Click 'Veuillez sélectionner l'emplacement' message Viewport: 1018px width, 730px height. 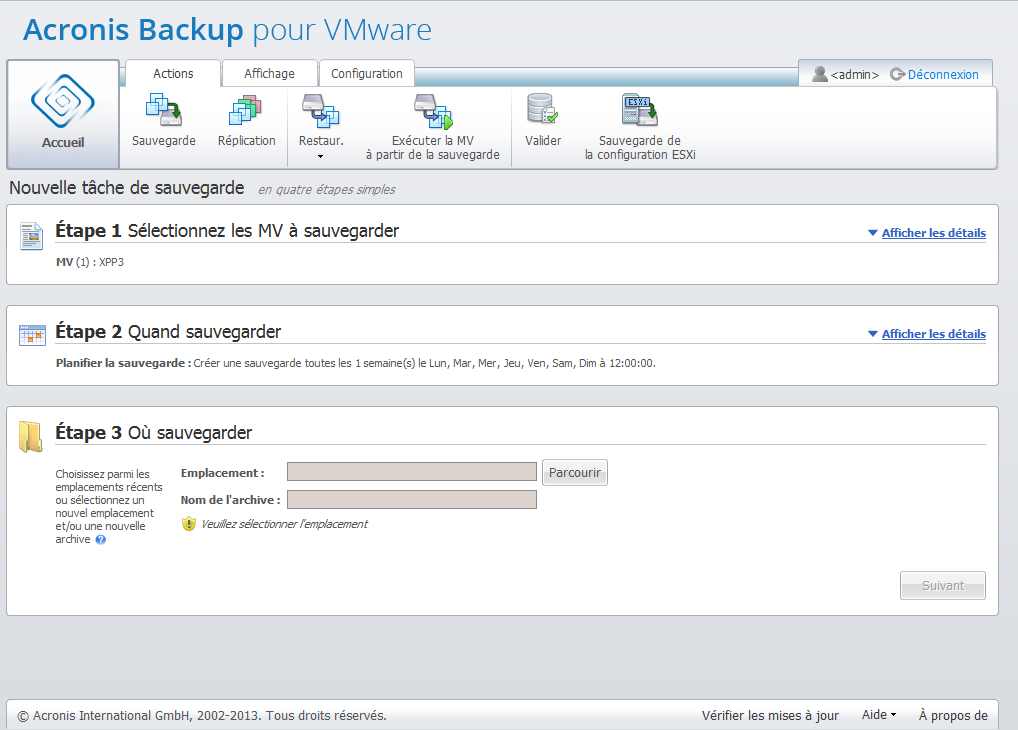(284, 524)
